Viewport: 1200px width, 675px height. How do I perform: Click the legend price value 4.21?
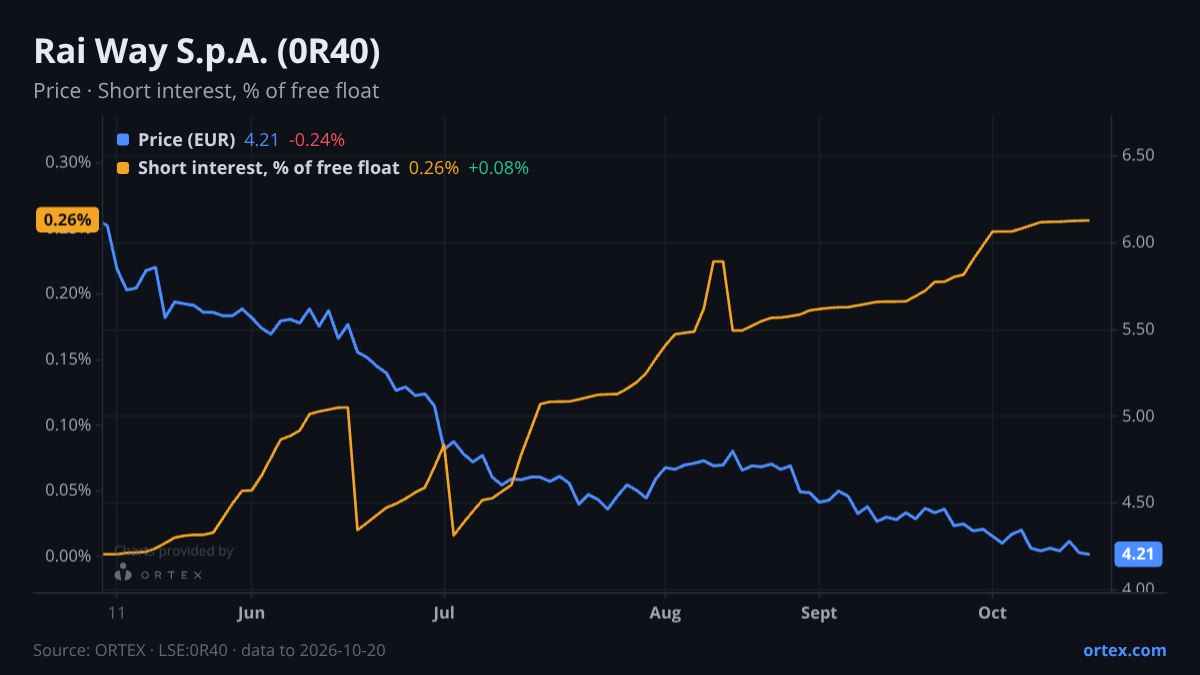(261, 140)
